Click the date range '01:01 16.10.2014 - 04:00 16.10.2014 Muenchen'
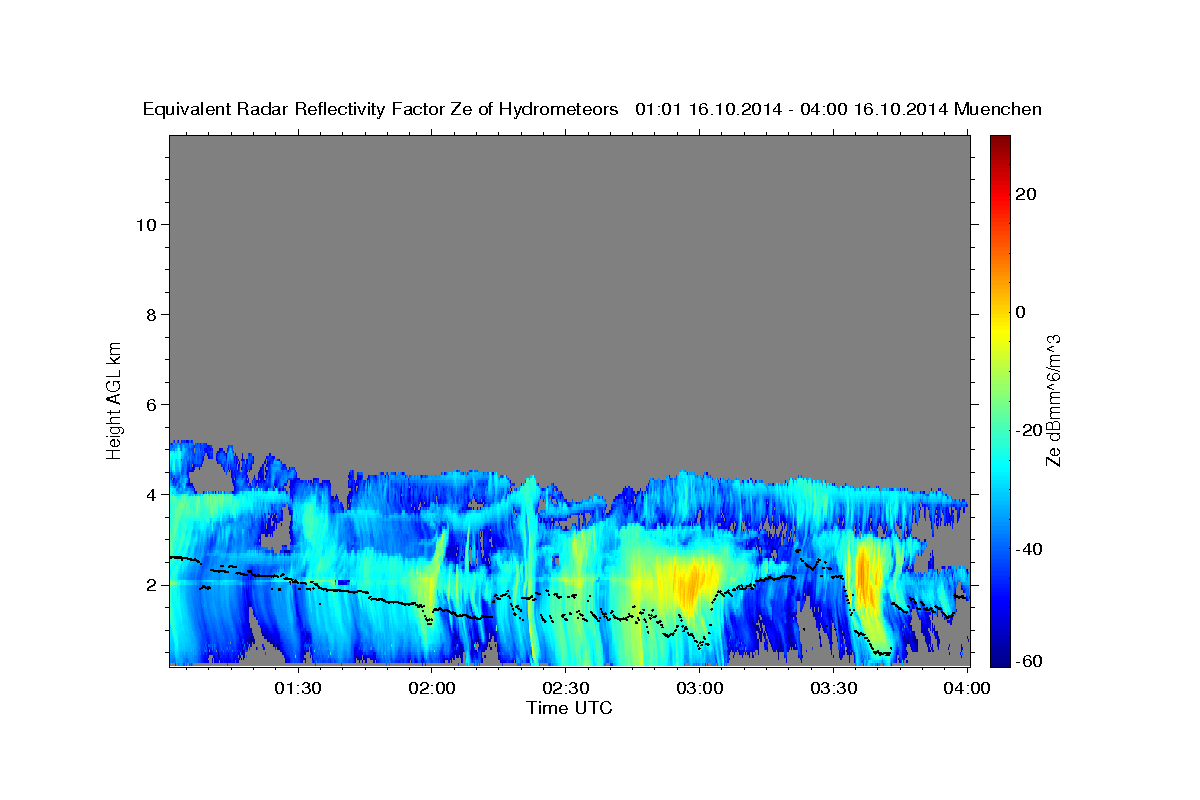1200x800 pixels. pos(839,109)
